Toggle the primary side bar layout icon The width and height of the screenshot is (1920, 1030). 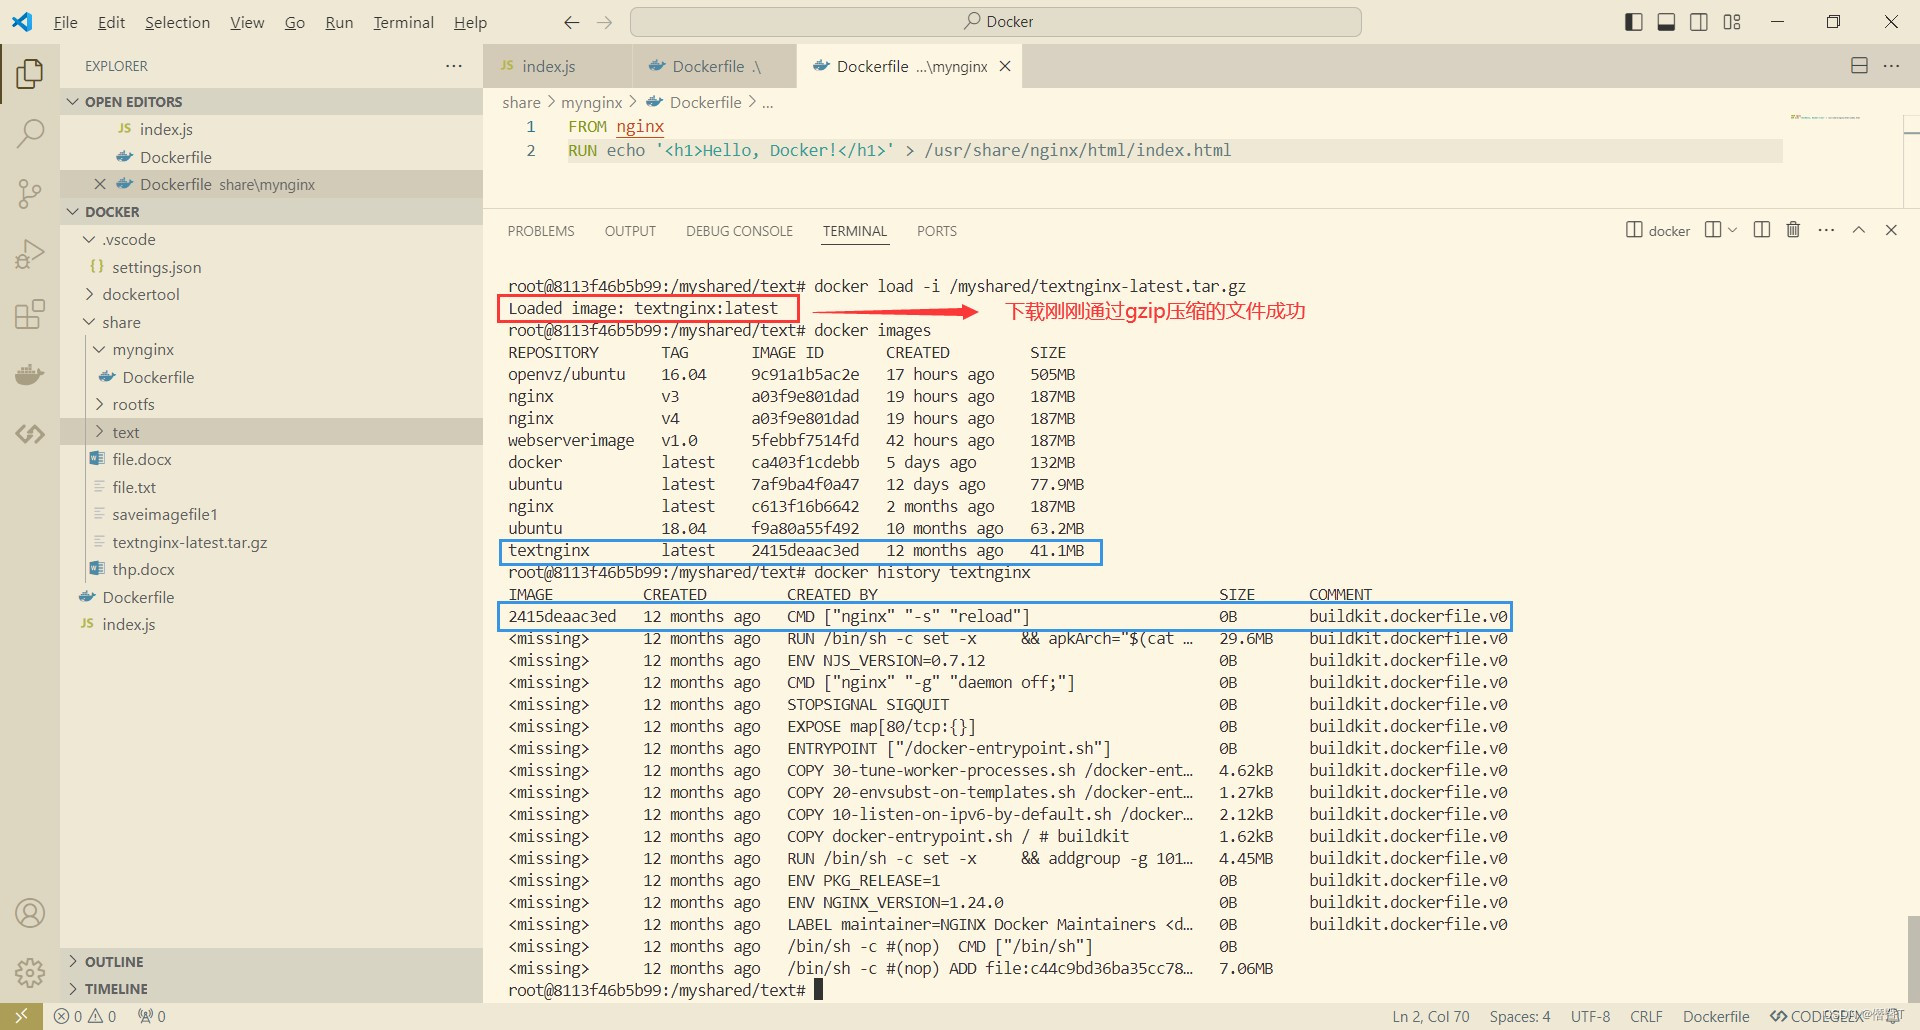click(1634, 22)
